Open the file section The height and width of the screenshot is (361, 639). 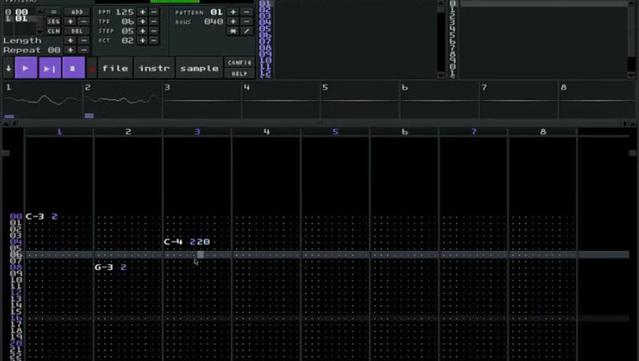[x=115, y=68]
